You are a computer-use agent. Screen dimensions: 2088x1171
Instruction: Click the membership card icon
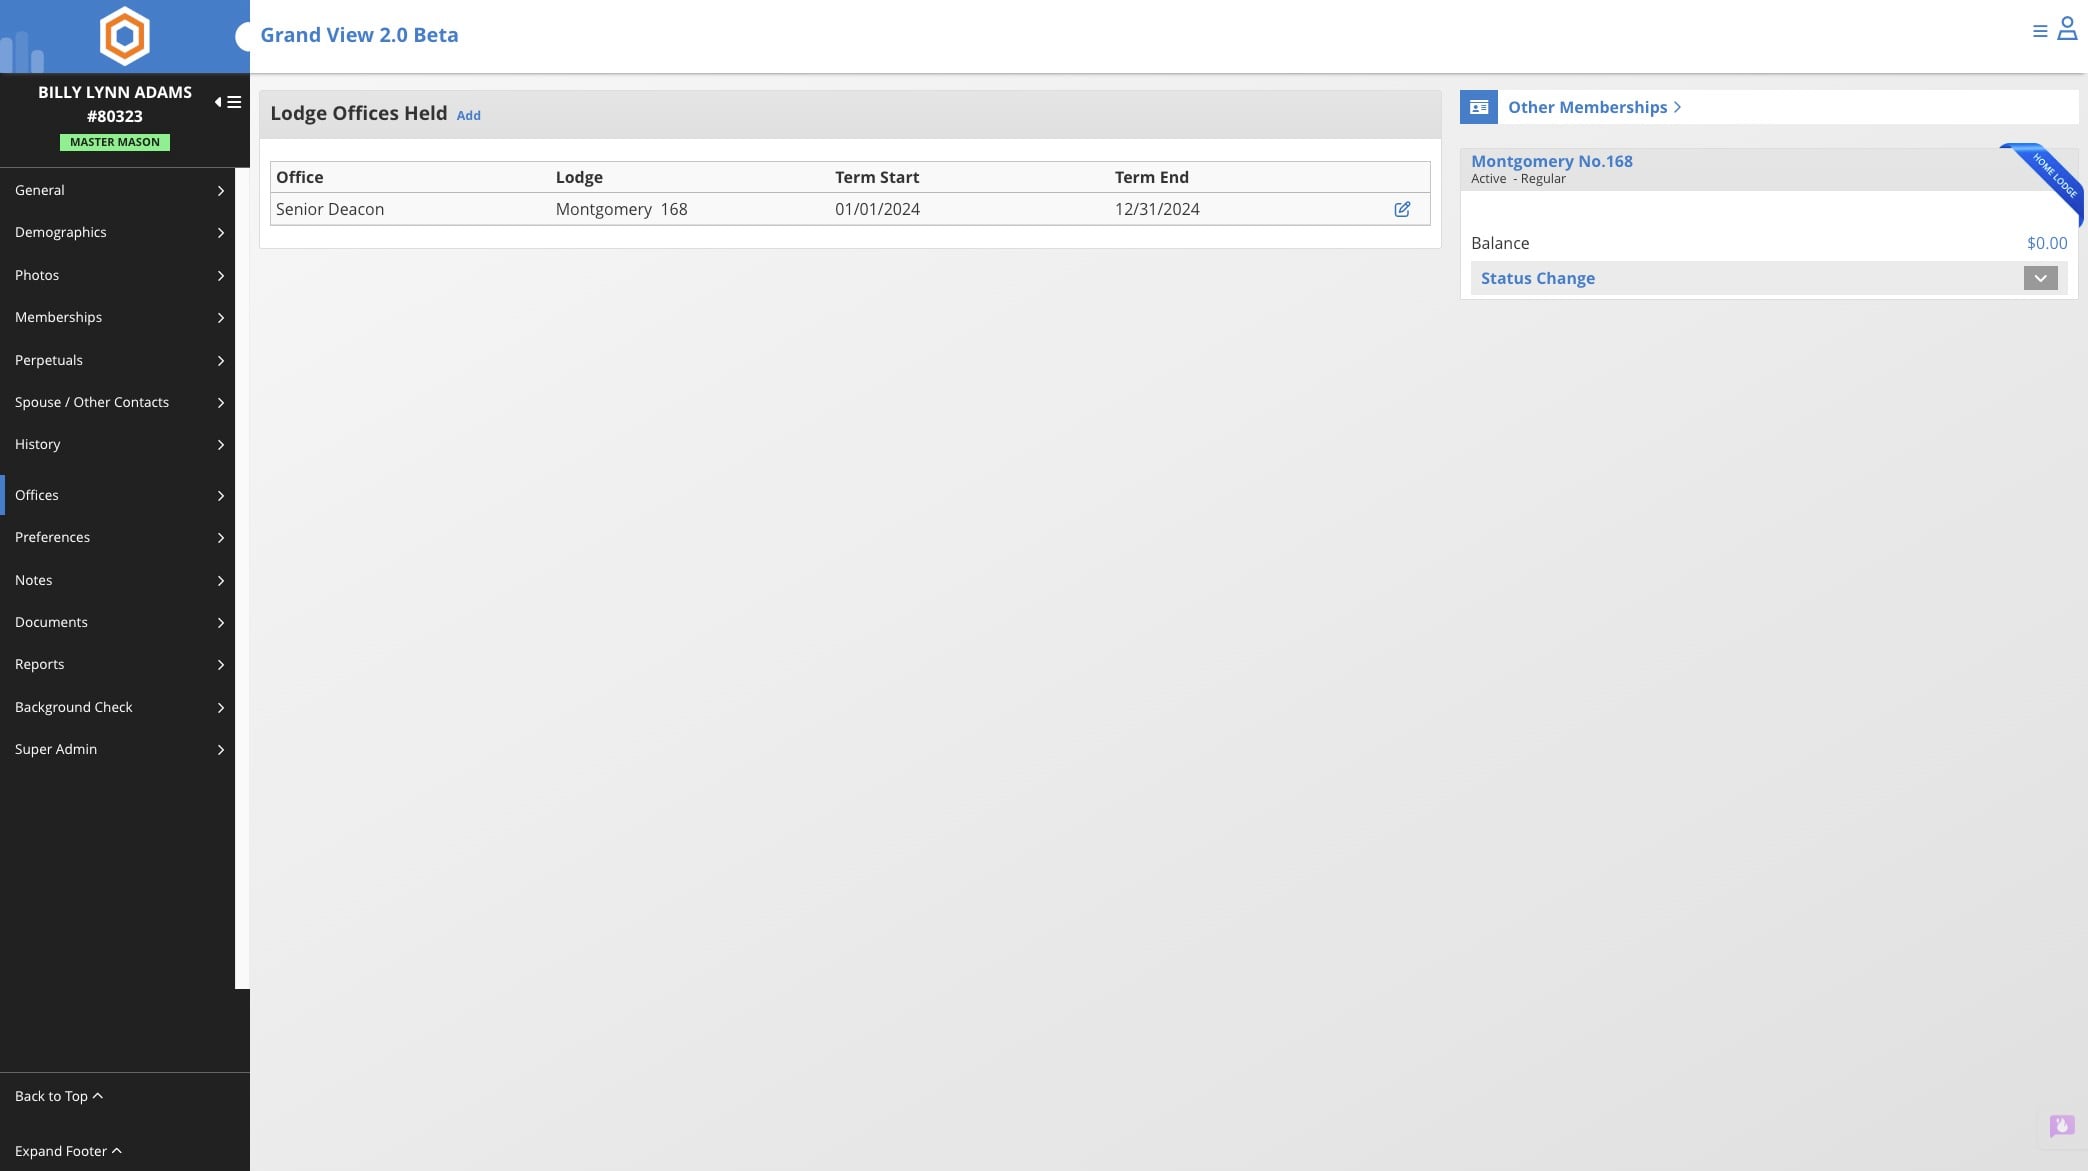pos(1479,107)
